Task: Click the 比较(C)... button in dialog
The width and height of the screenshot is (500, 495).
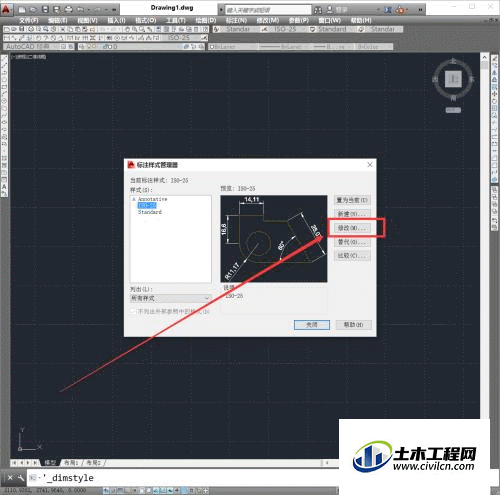Action: tap(352, 256)
